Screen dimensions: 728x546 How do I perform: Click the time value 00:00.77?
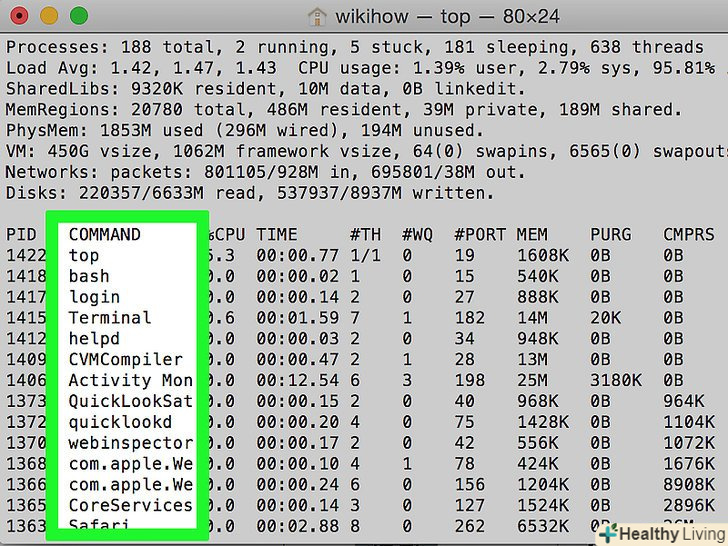click(x=298, y=255)
